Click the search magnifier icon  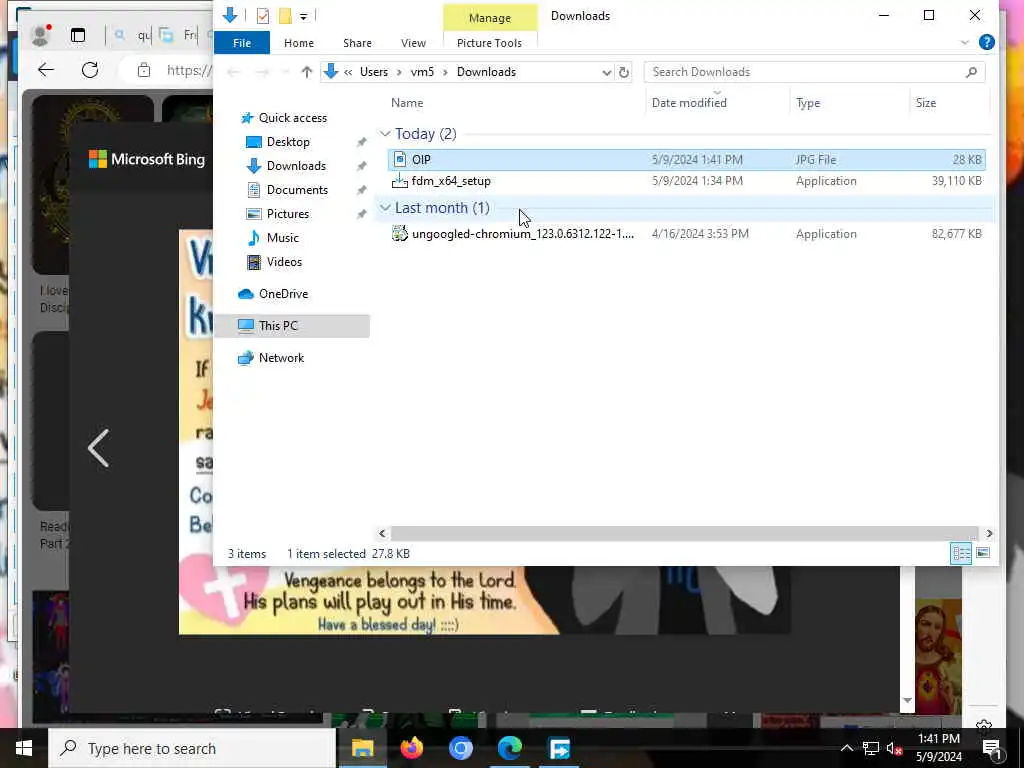[x=971, y=72]
